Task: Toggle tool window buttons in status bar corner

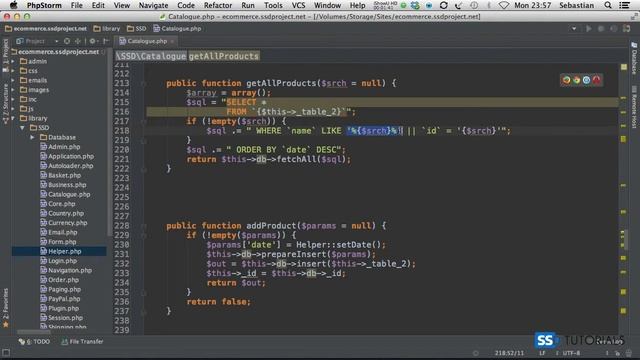Action: click(x=6, y=353)
